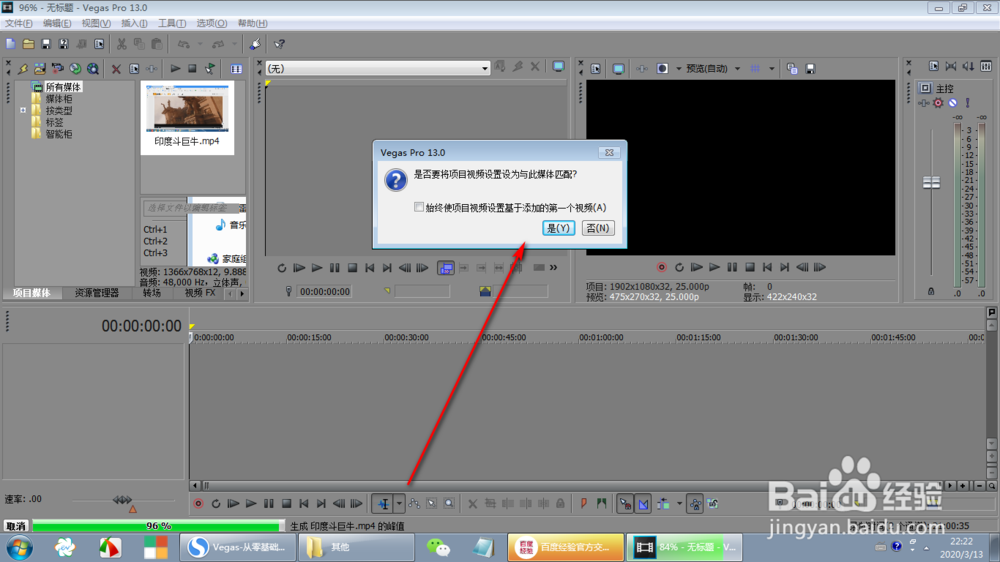Image resolution: width=1000 pixels, height=562 pixels.
Task: Select the 媒体柜 folder
Action: 59,99
